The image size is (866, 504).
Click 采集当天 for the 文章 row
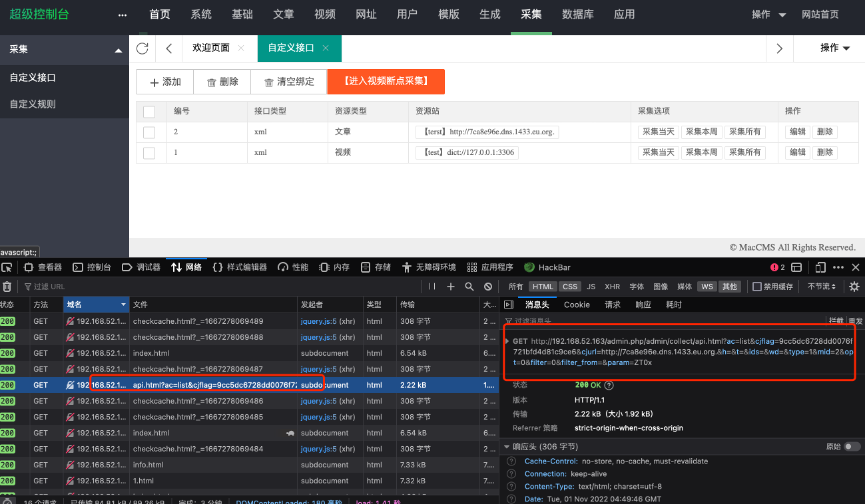click(x=658, y=132)
